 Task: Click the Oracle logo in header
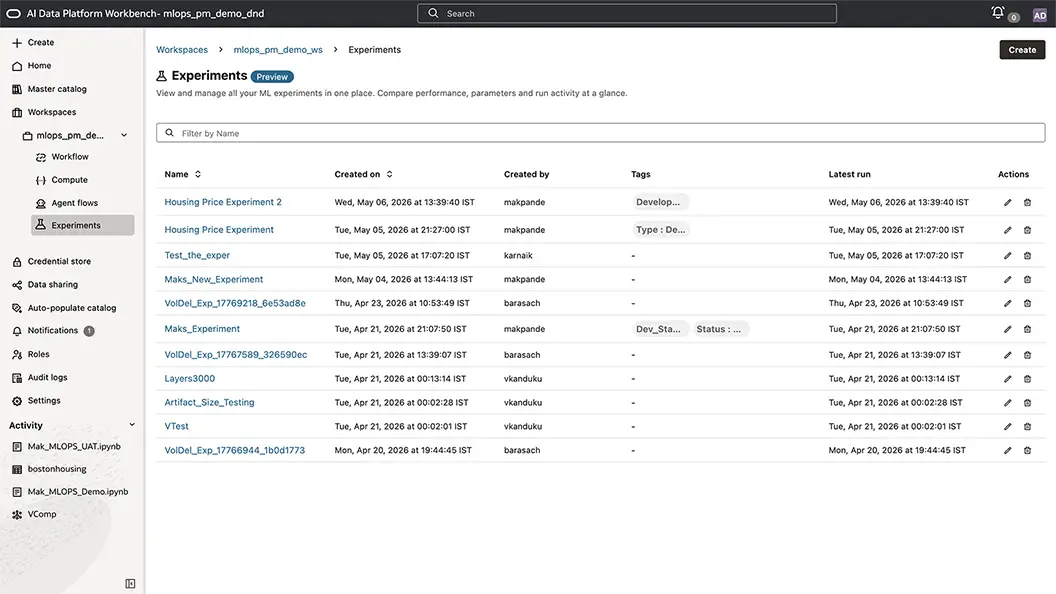pos(13,13)
